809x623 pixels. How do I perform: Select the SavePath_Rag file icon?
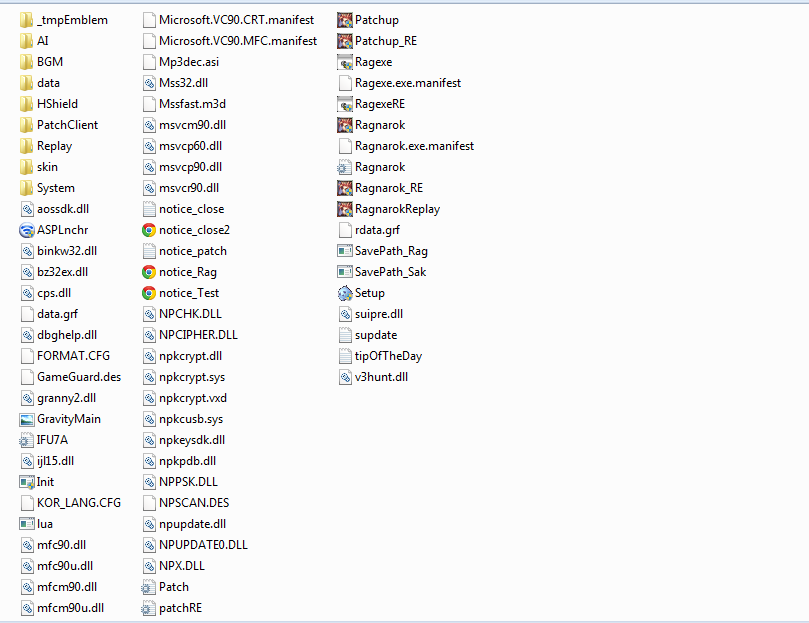[x=345, y=251]
